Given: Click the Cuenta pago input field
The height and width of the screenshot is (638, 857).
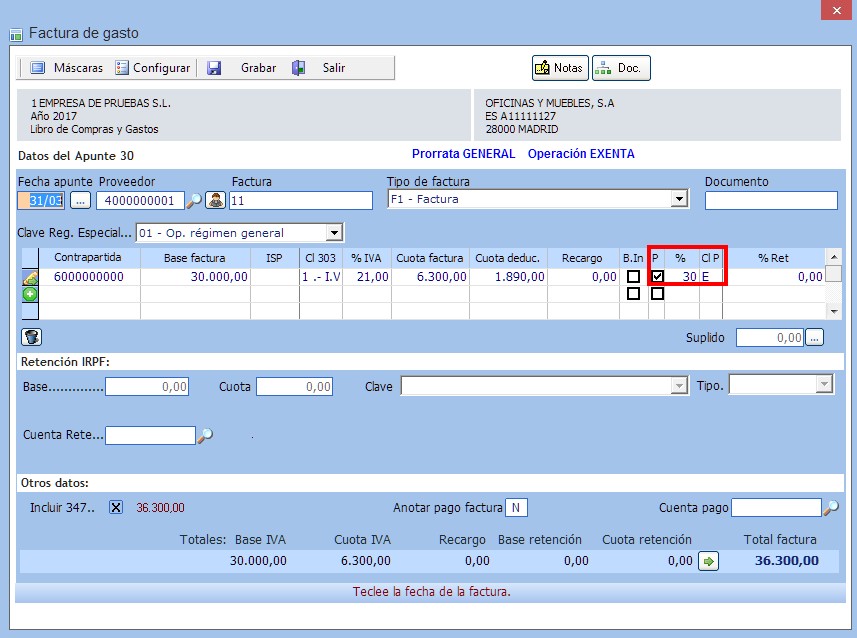Looking at the screenshot, I should [776, 508].
